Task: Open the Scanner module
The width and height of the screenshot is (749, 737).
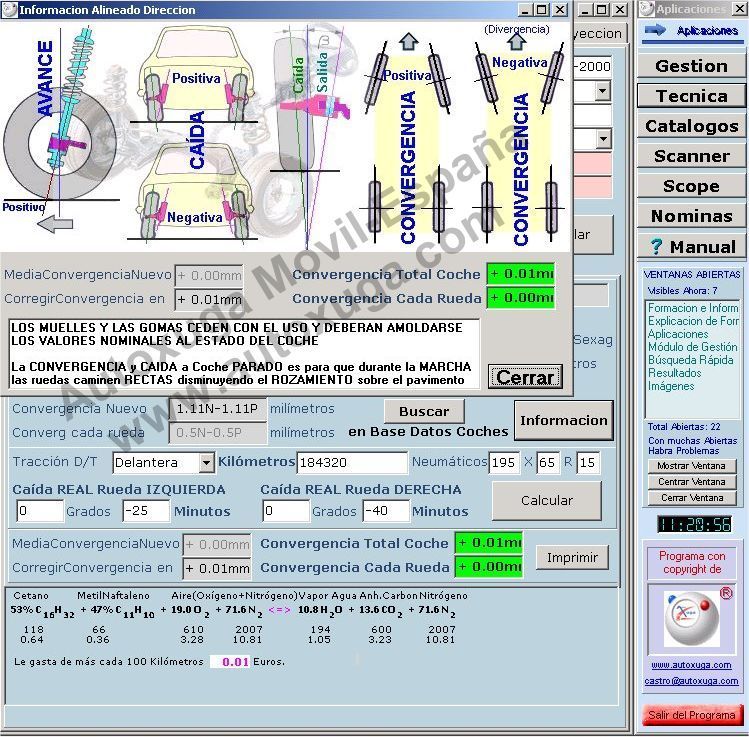Action: (691, 156)
